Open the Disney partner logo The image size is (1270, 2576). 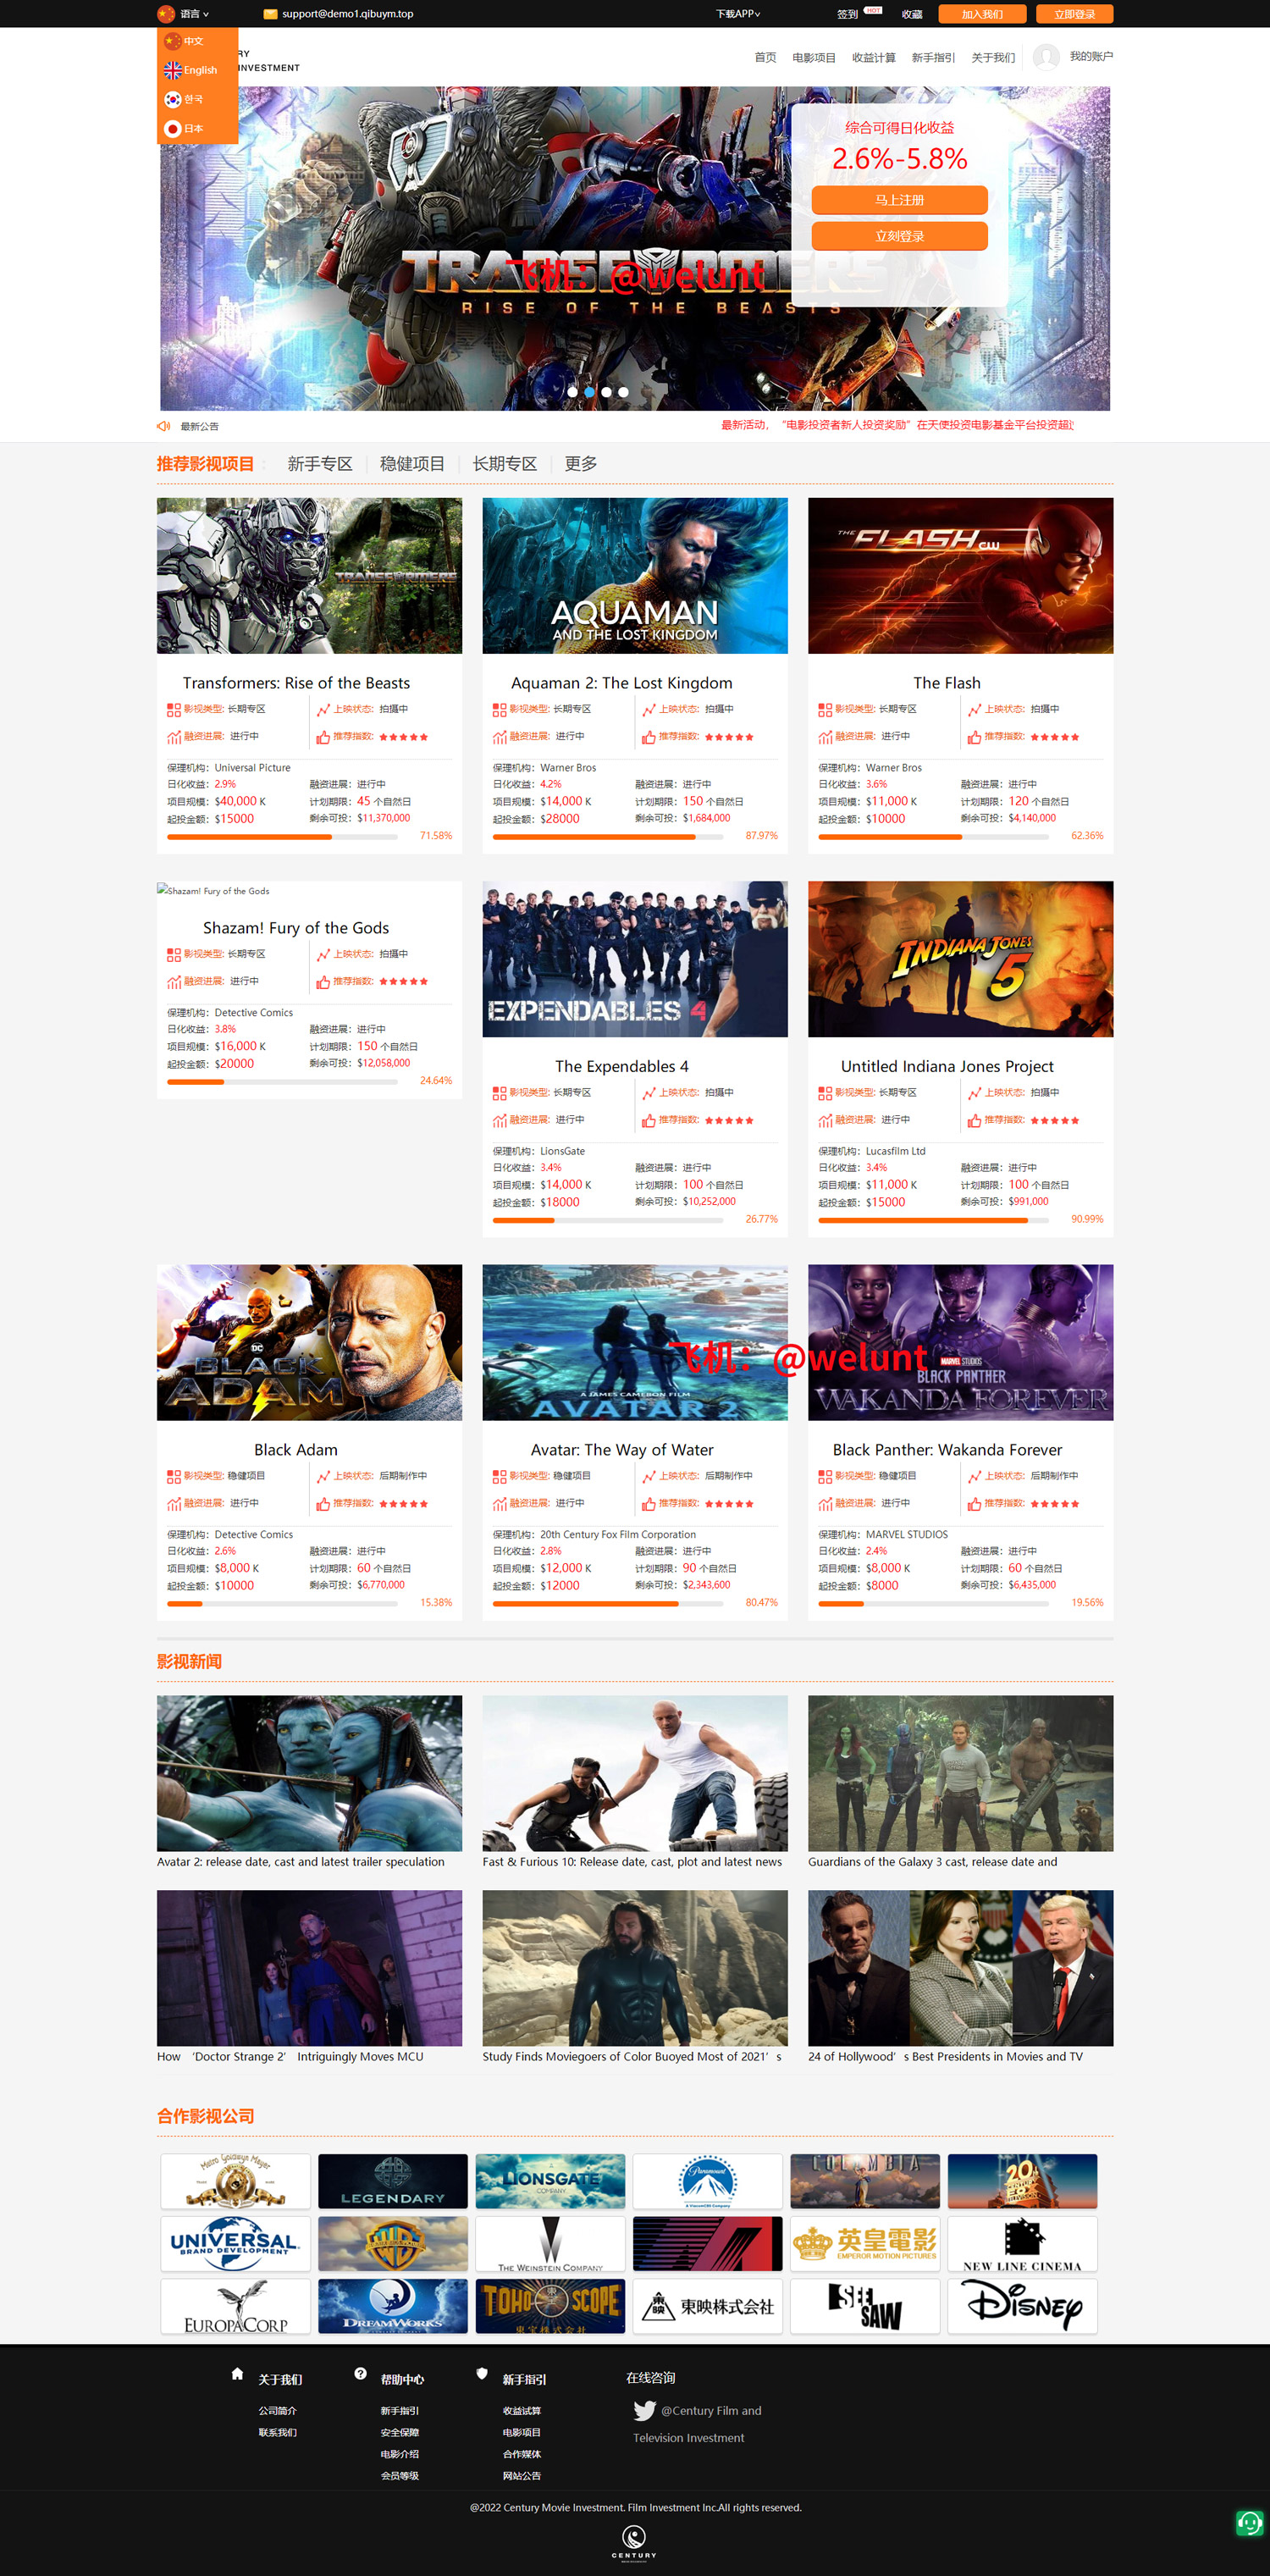[x=1022, y=2306]
